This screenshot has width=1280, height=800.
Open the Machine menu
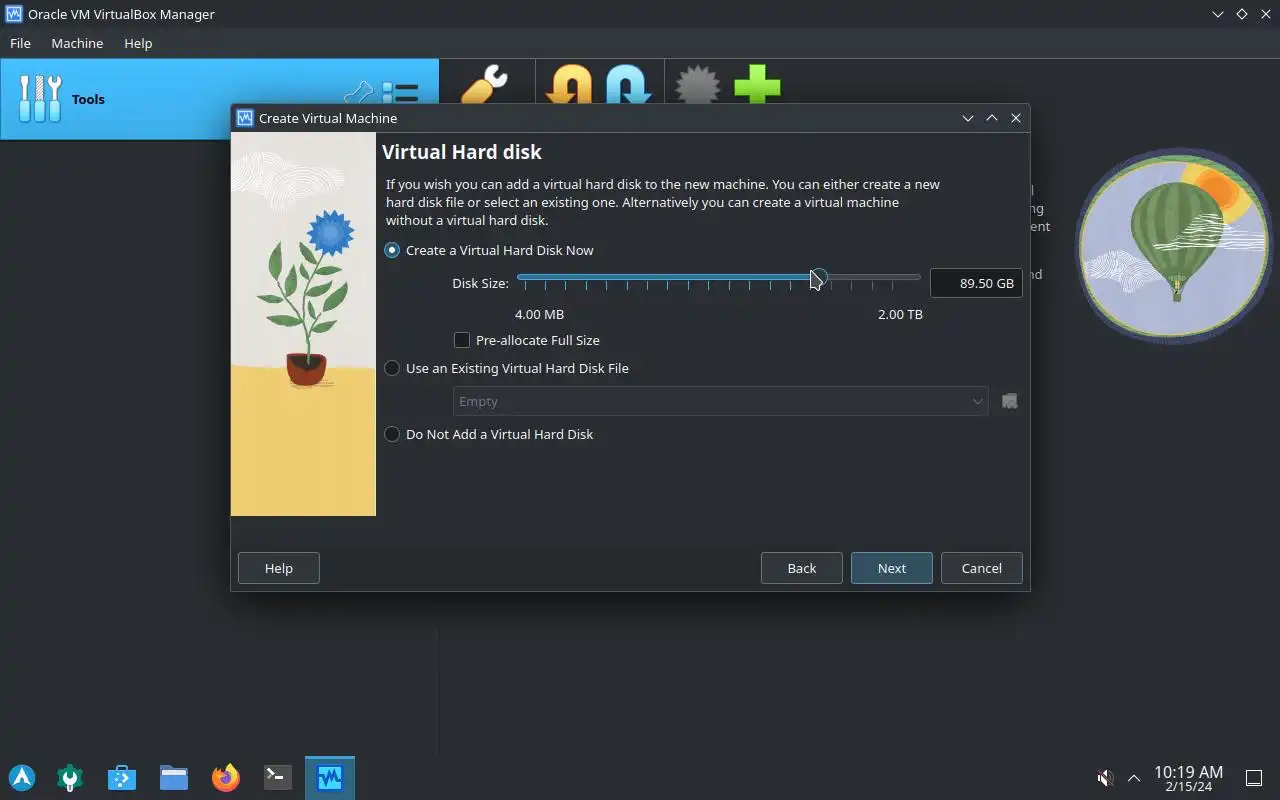click(x=77, y=43)
